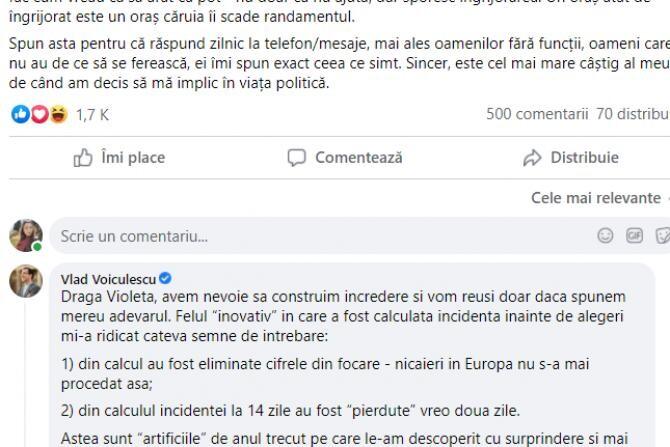This screenshot has height=447, width=670.
Task: Click your own avatar beside comment box
Action: 25,236
